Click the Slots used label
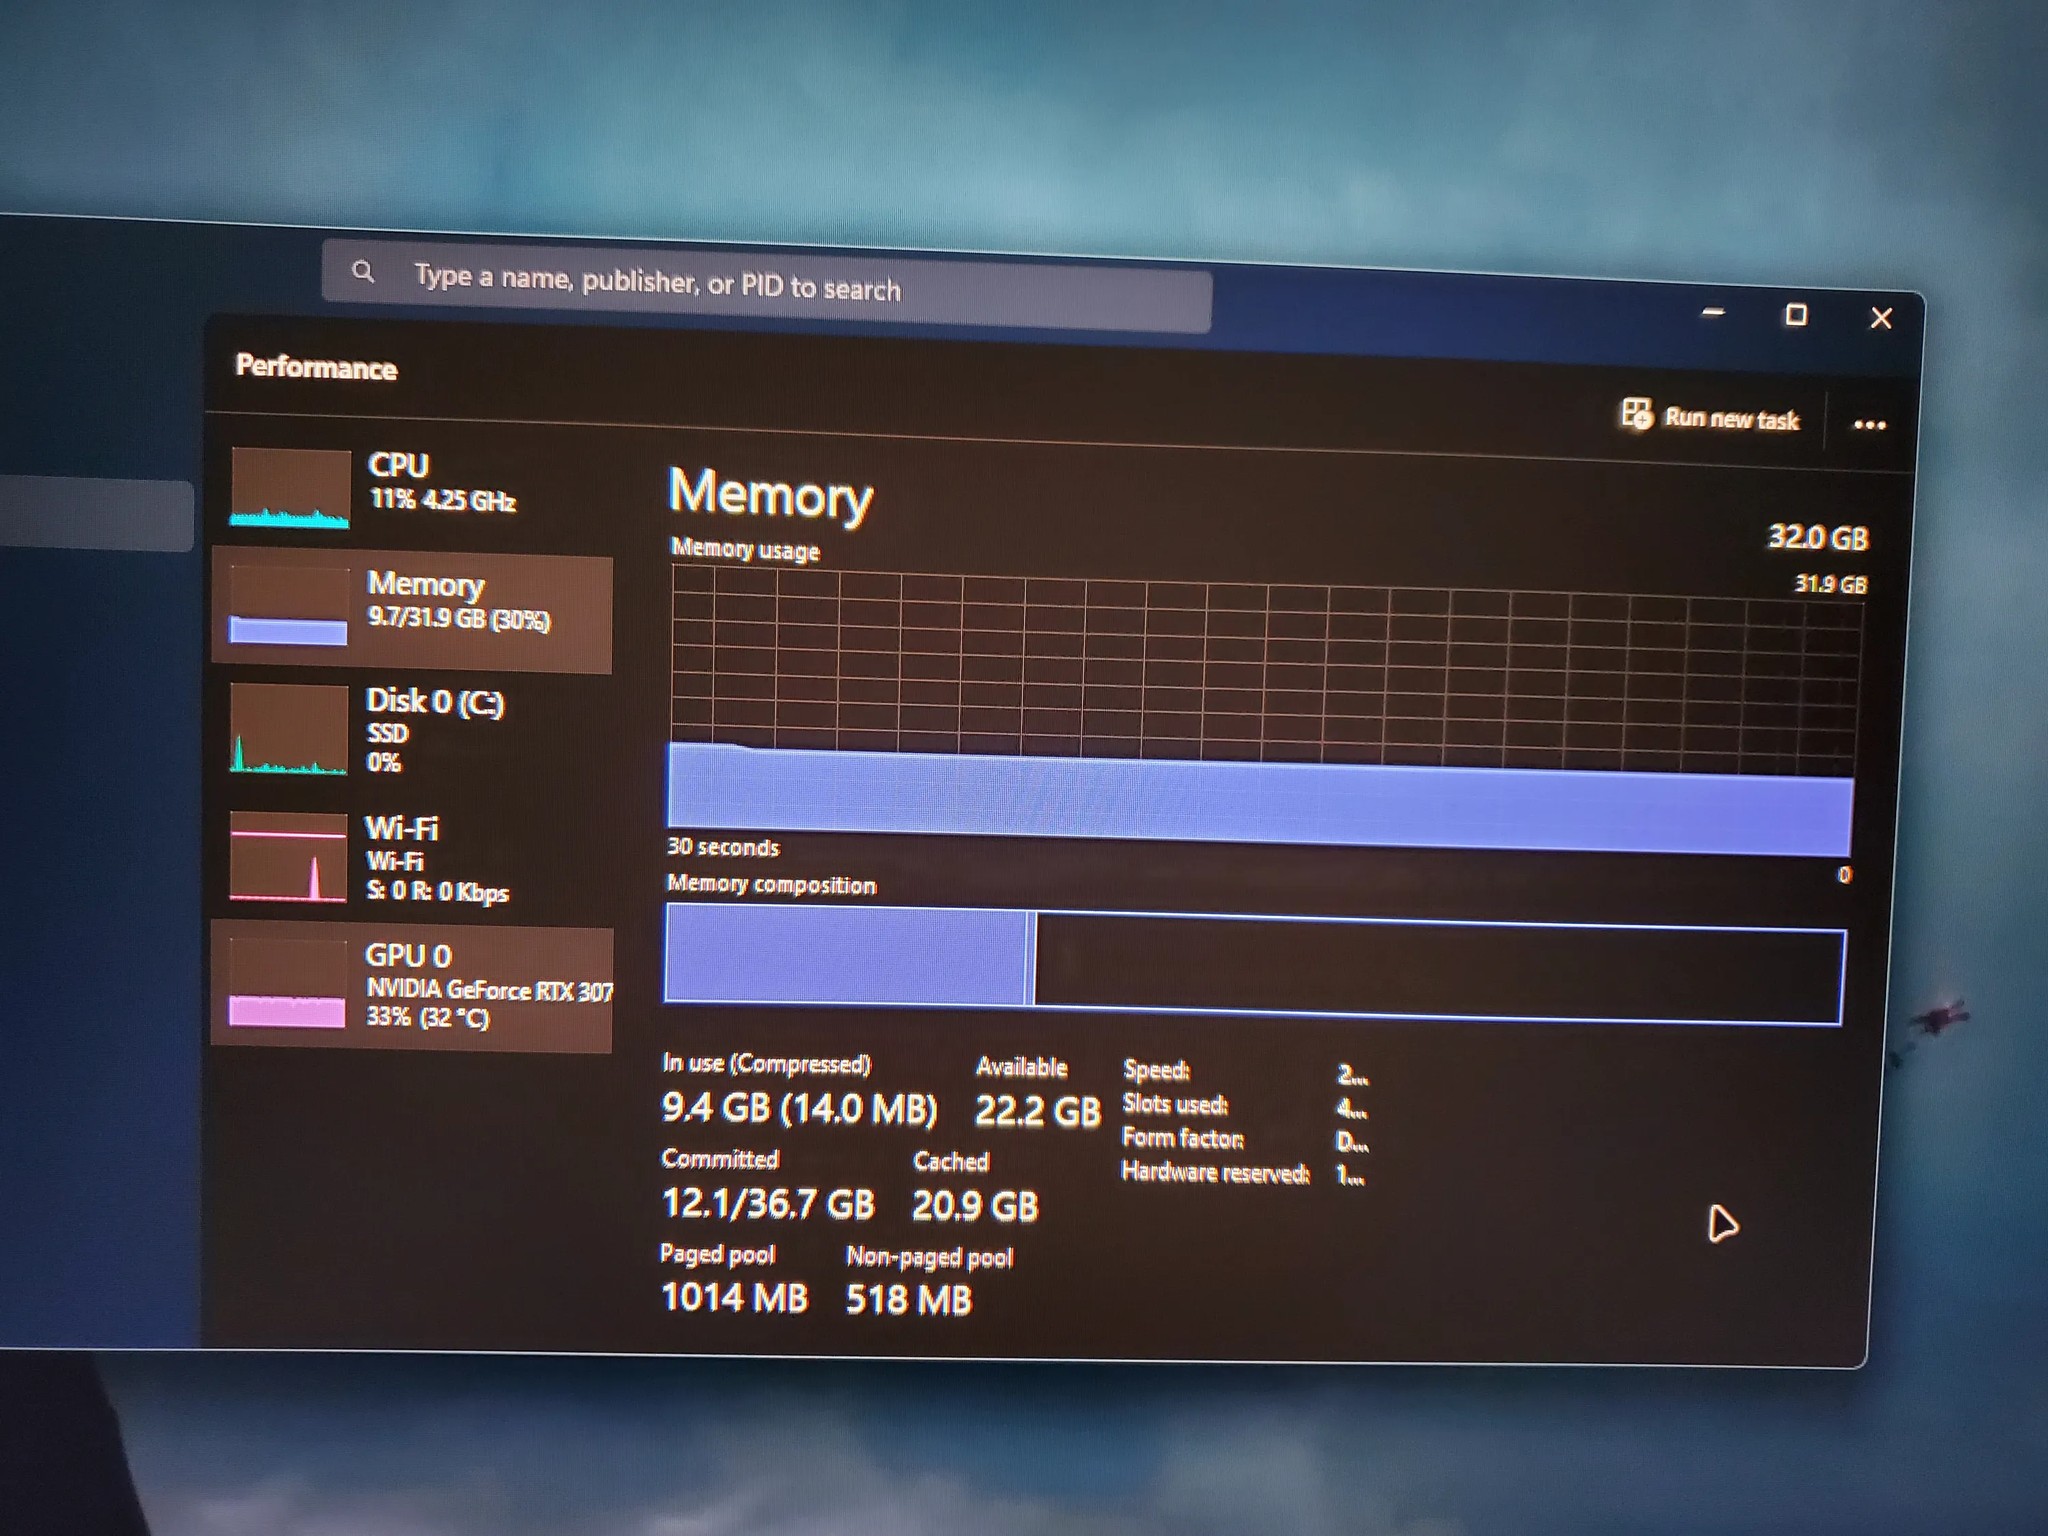Screen dimensions: 2048x1536 point(1175,1104)
